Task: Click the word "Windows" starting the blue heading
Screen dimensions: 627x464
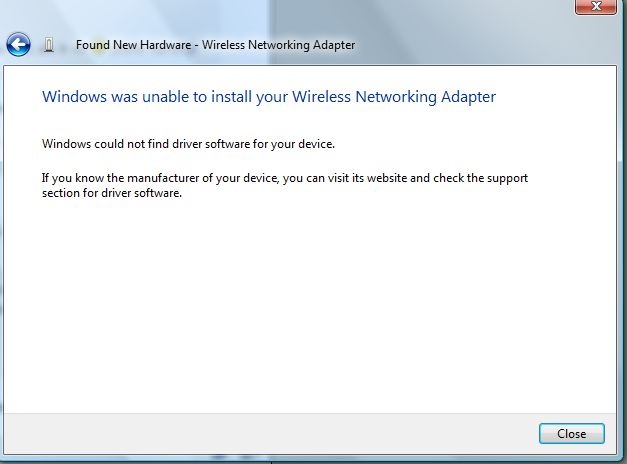Action: tap(71, 97)
